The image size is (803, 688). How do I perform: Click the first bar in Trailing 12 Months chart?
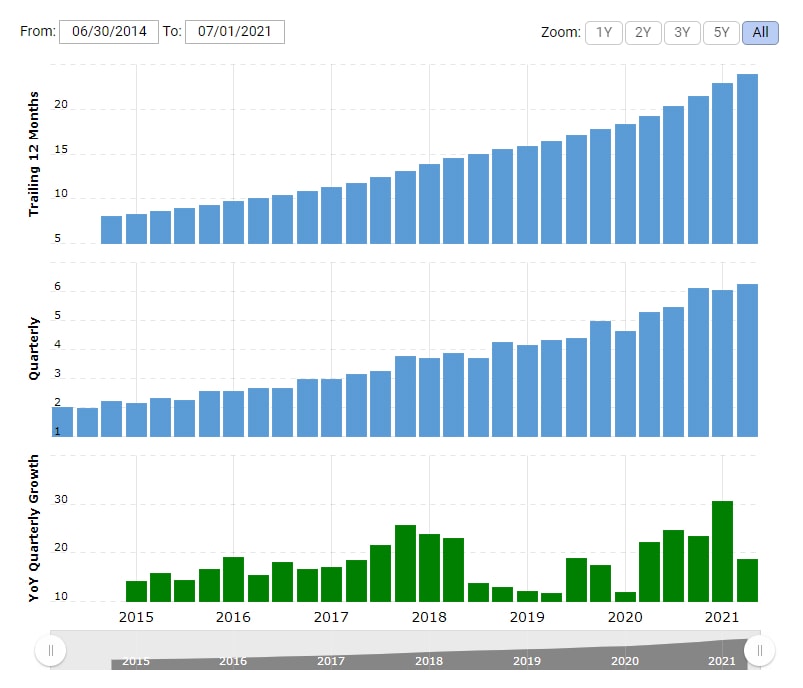coord(111,230)
